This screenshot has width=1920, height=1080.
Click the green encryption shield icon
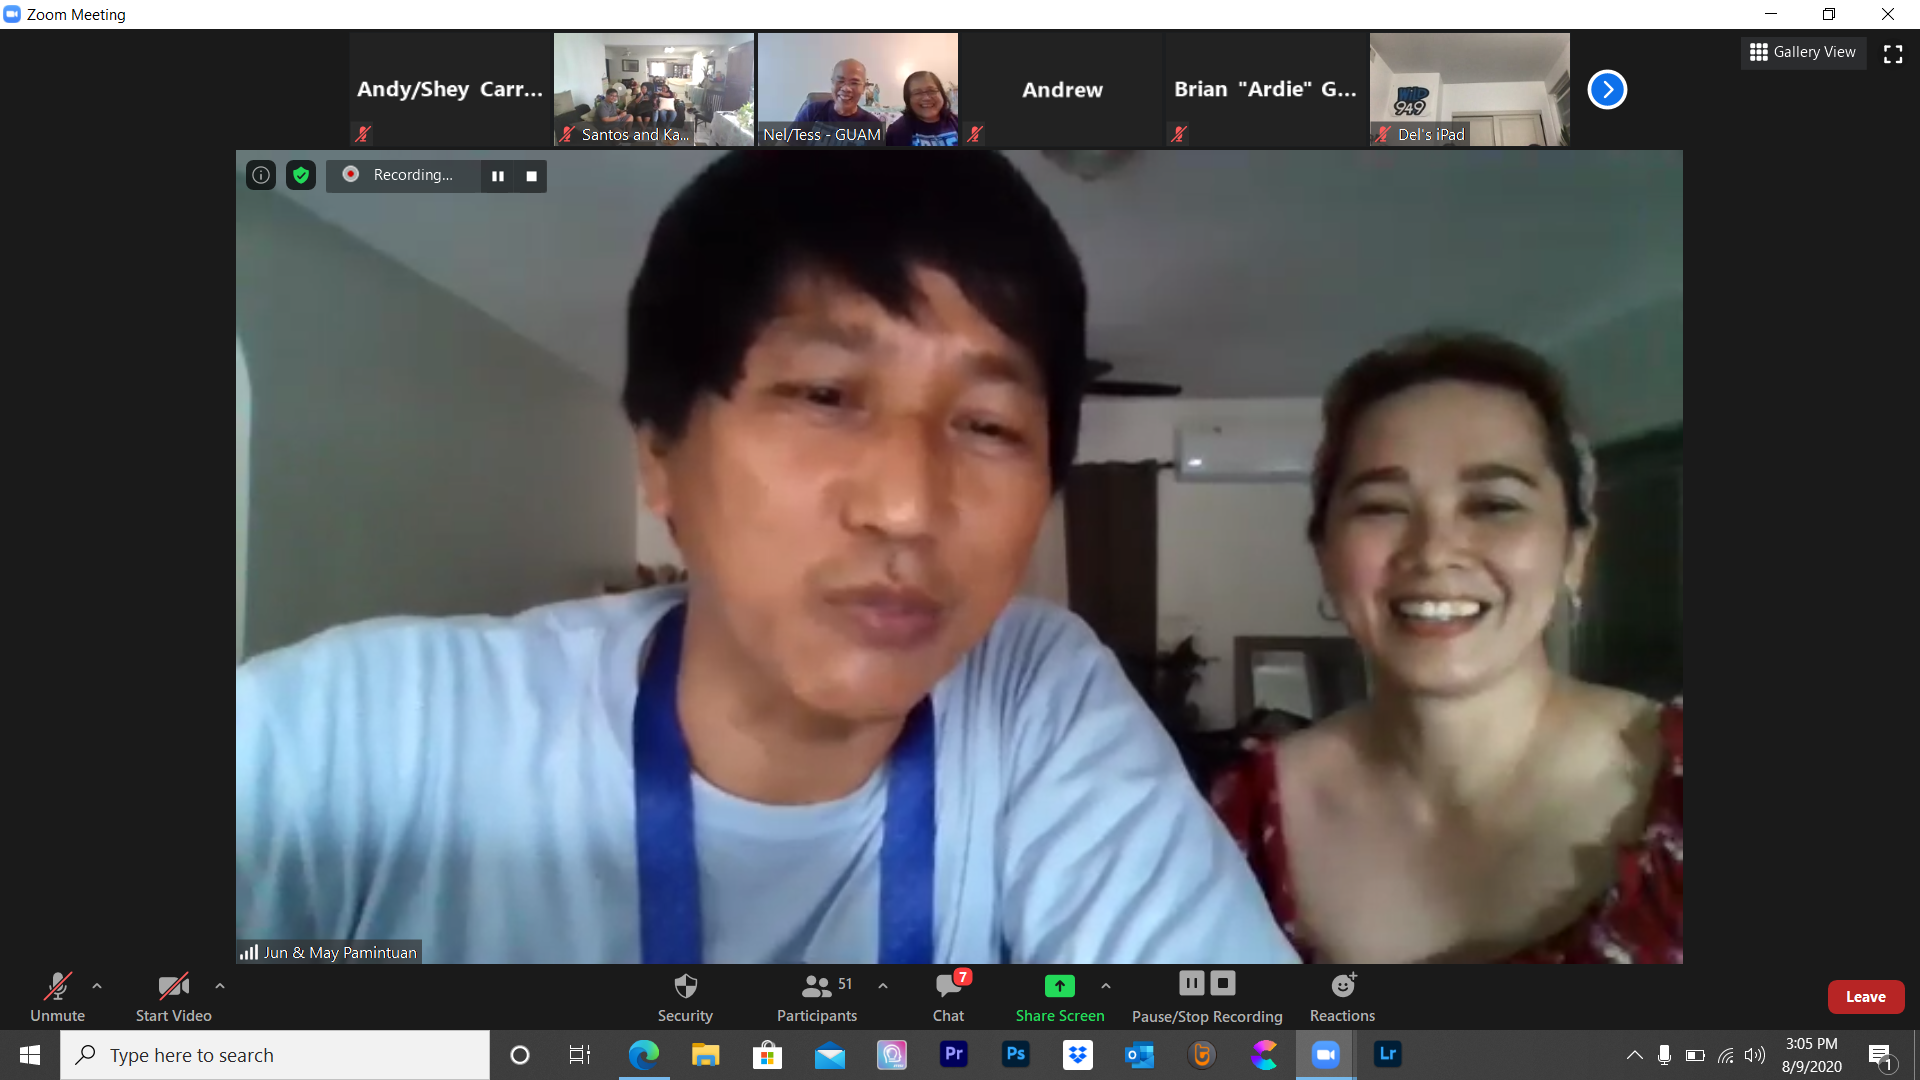click(301, 175)
